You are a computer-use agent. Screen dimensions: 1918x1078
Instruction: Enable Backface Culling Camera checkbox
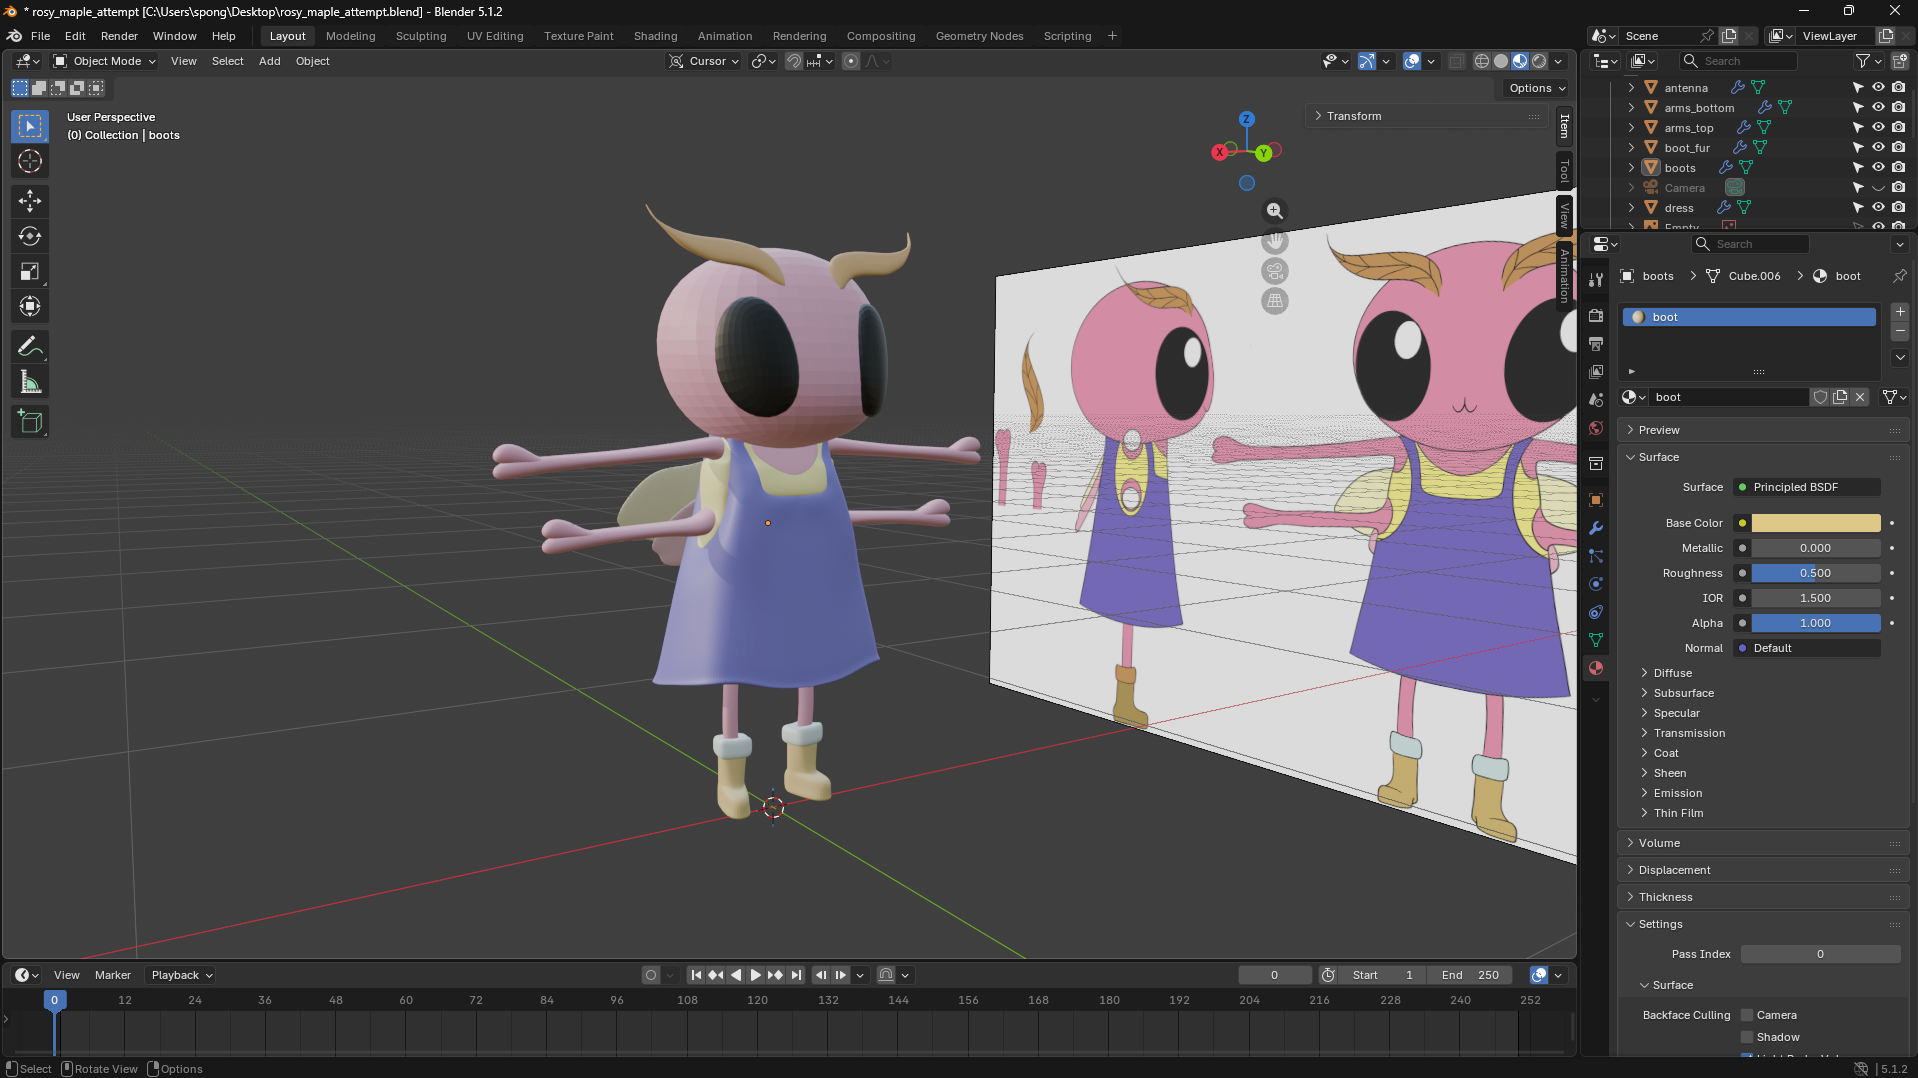pos(1747,1015)
